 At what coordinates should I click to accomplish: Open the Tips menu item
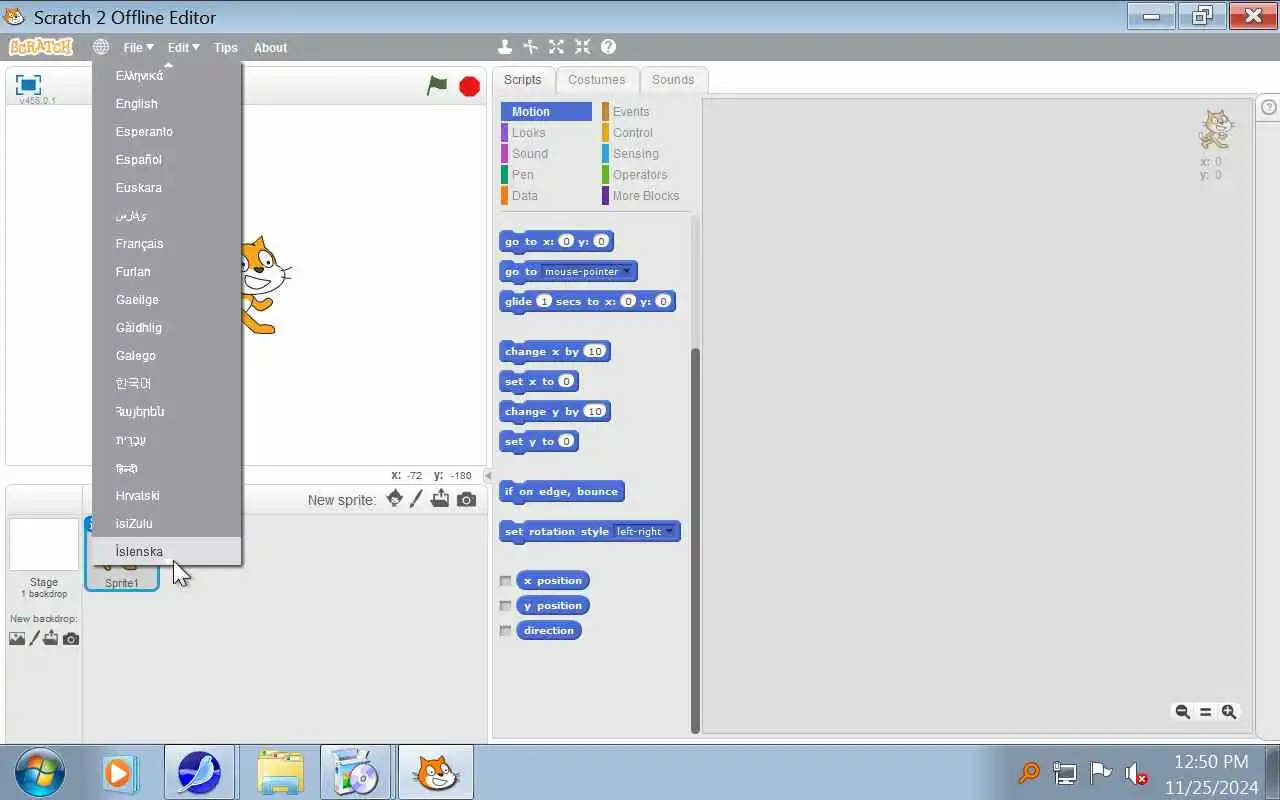226,47
